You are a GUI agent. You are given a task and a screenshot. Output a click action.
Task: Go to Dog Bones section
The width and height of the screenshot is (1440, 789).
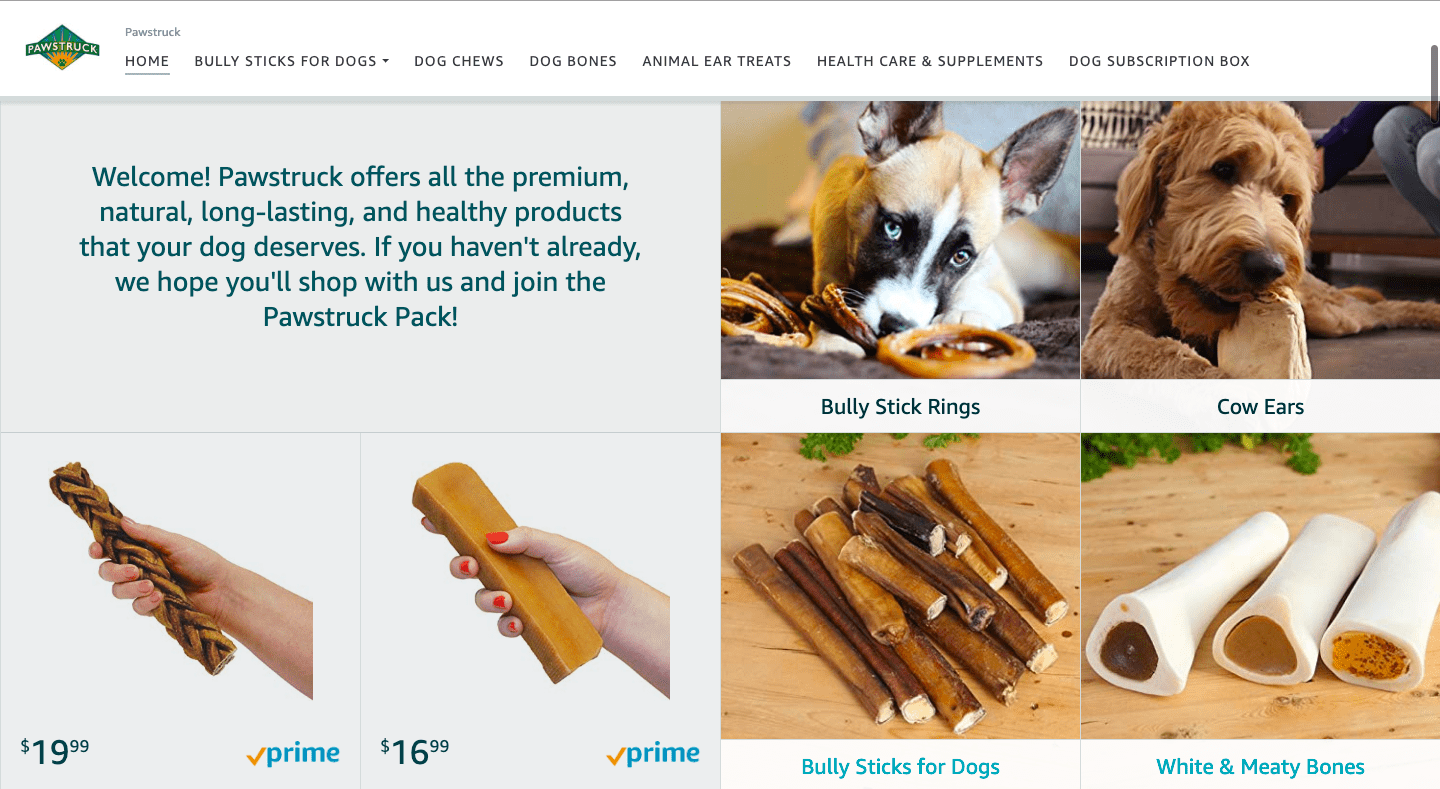pyautogui.click(x=573, y=61)
